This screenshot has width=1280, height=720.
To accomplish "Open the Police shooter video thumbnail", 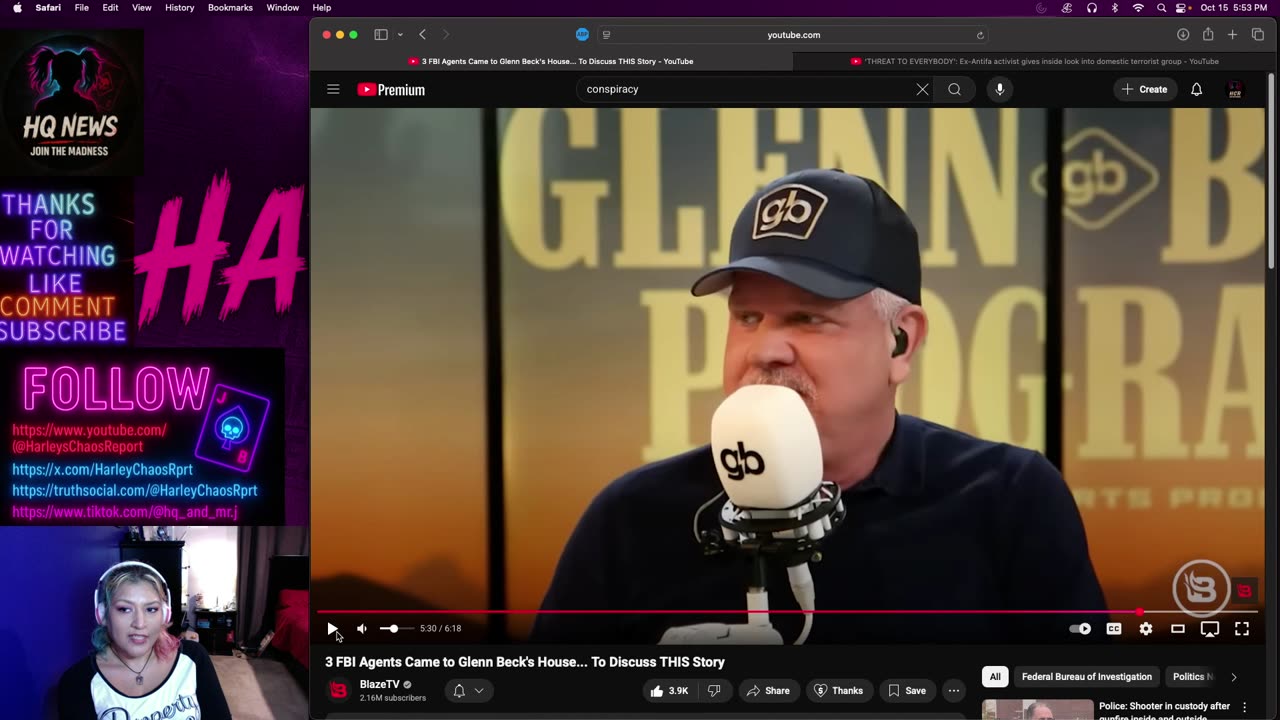I will (1037, 709).
